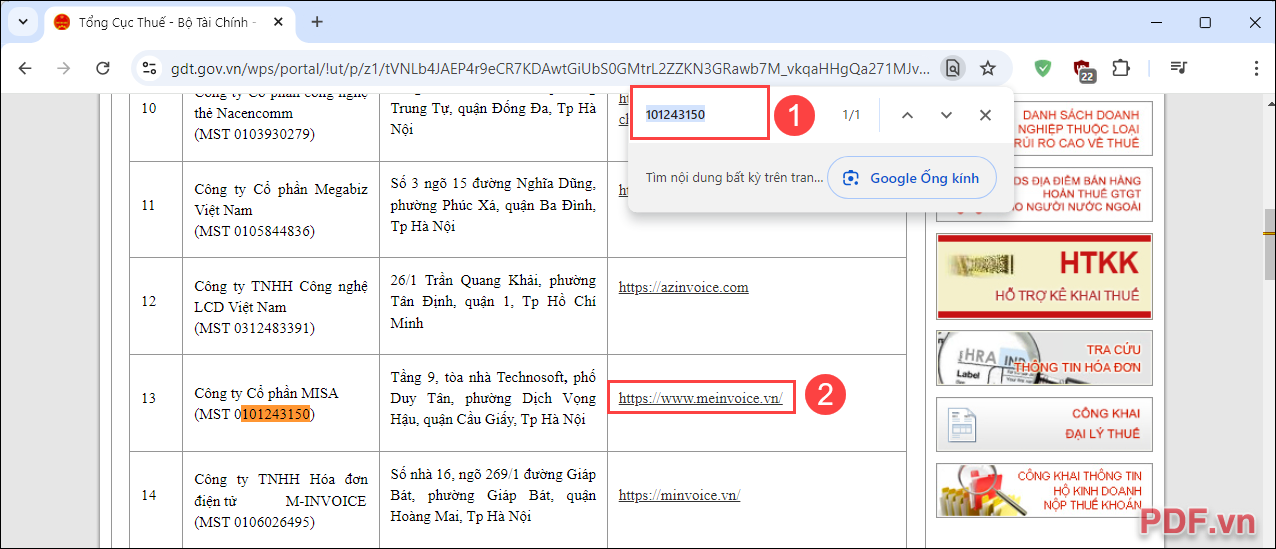Bookmark this page with the star icon
This screenshot has height=549, width=1276.
(987, 68)
